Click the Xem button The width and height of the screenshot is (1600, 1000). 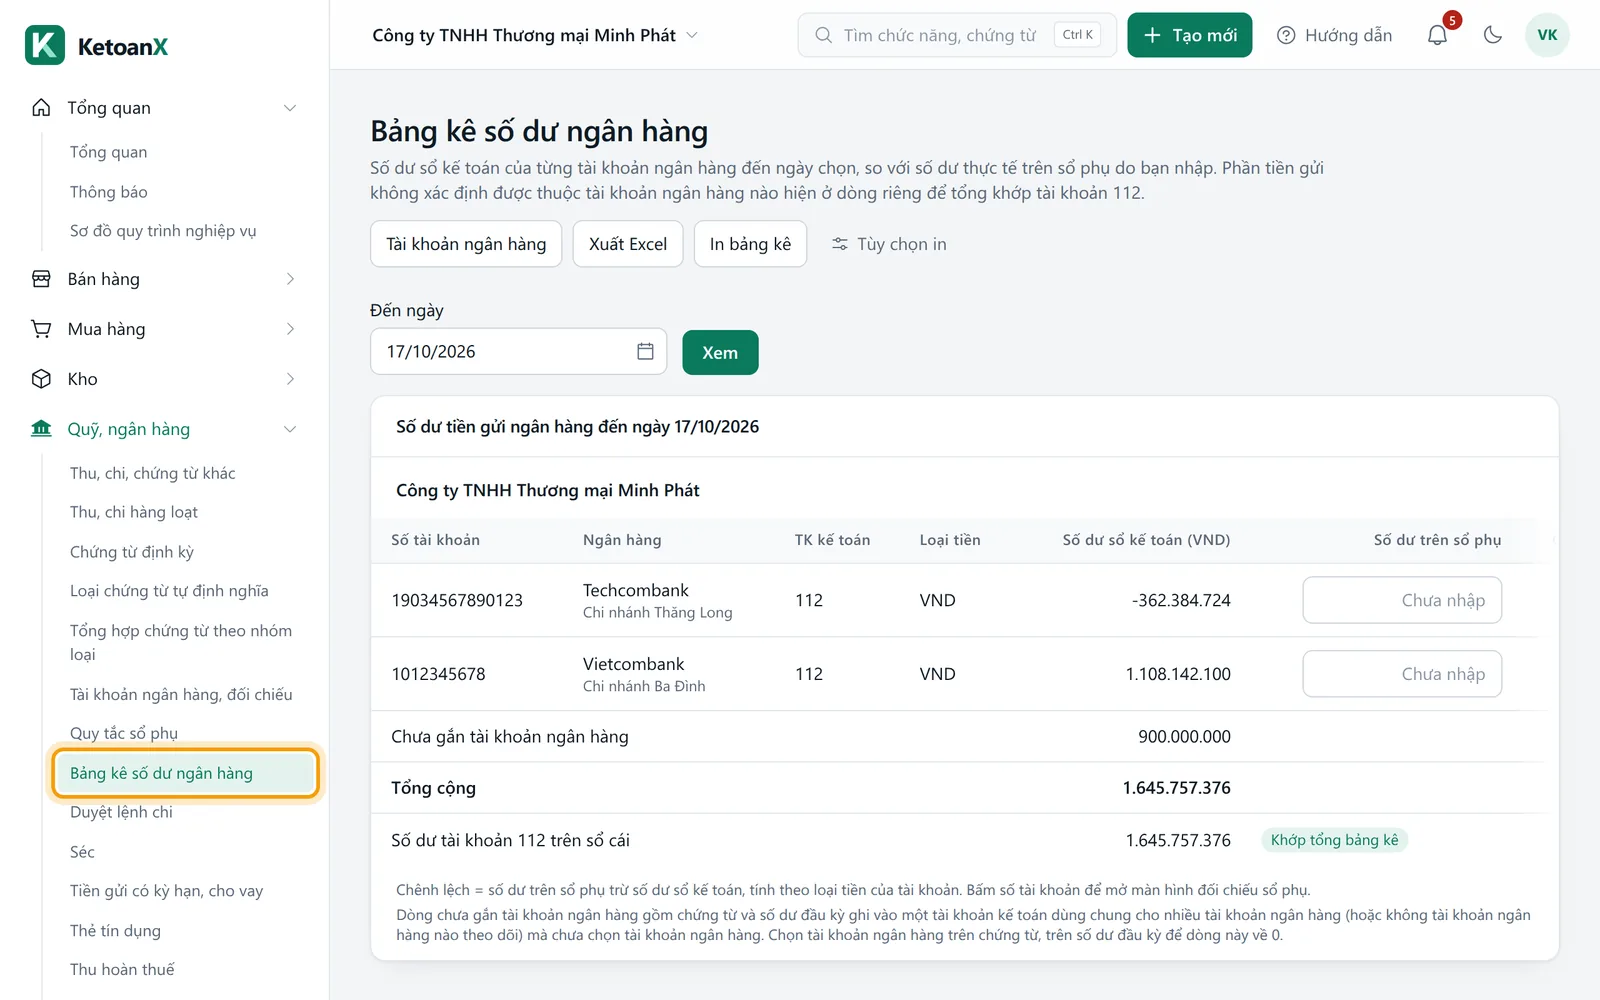coord(720,352)
